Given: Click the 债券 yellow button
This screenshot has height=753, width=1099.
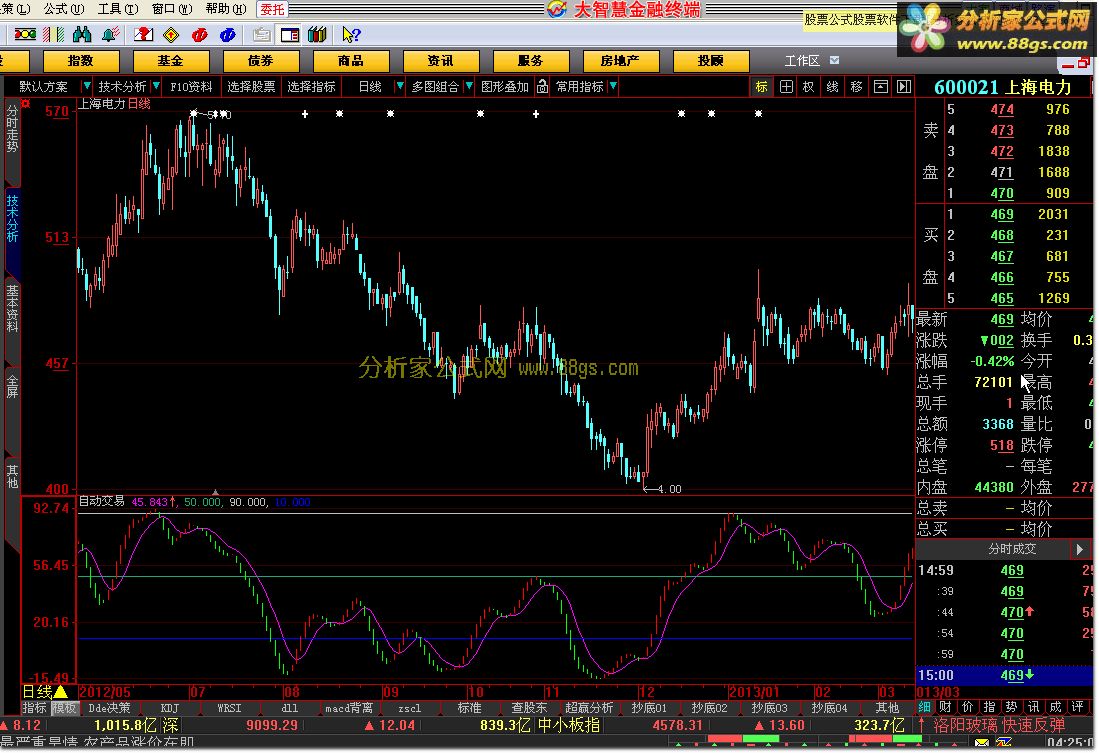Looking at the screenshot, I should click(260, 61).
